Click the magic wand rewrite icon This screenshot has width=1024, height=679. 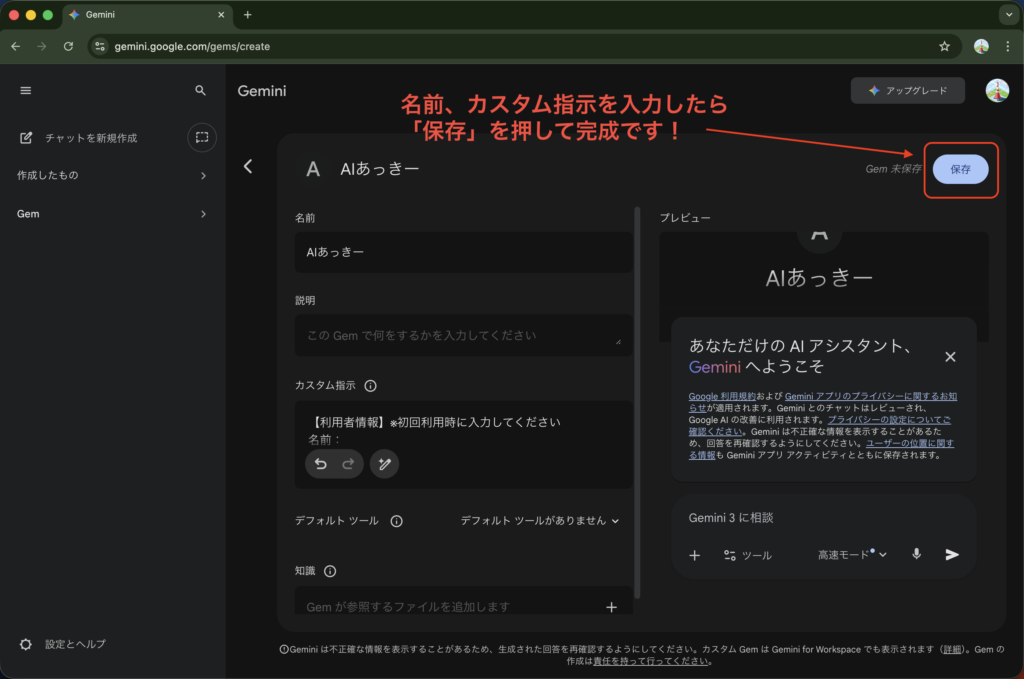click(x=384, y=464)
